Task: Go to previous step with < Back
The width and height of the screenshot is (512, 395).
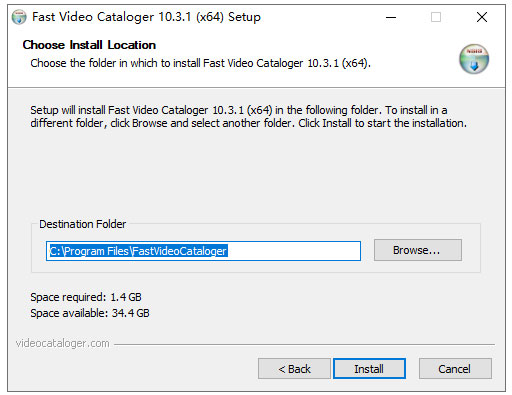Action: point(294,369)
